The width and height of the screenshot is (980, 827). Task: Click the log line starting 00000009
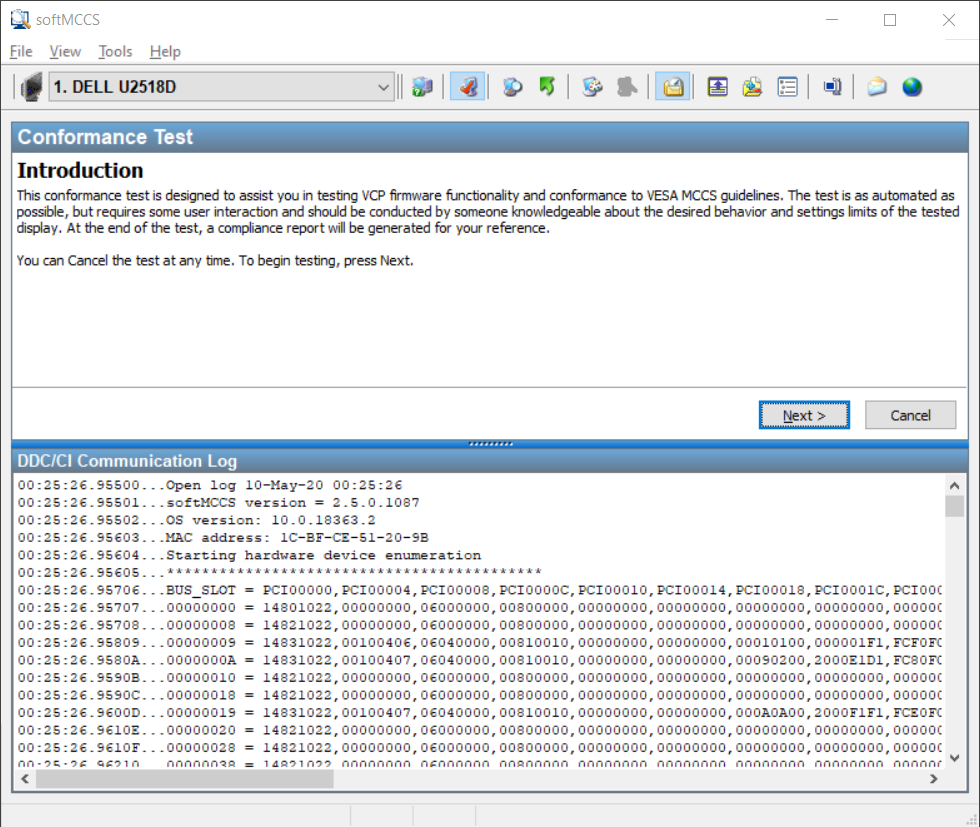click(479, 643)
